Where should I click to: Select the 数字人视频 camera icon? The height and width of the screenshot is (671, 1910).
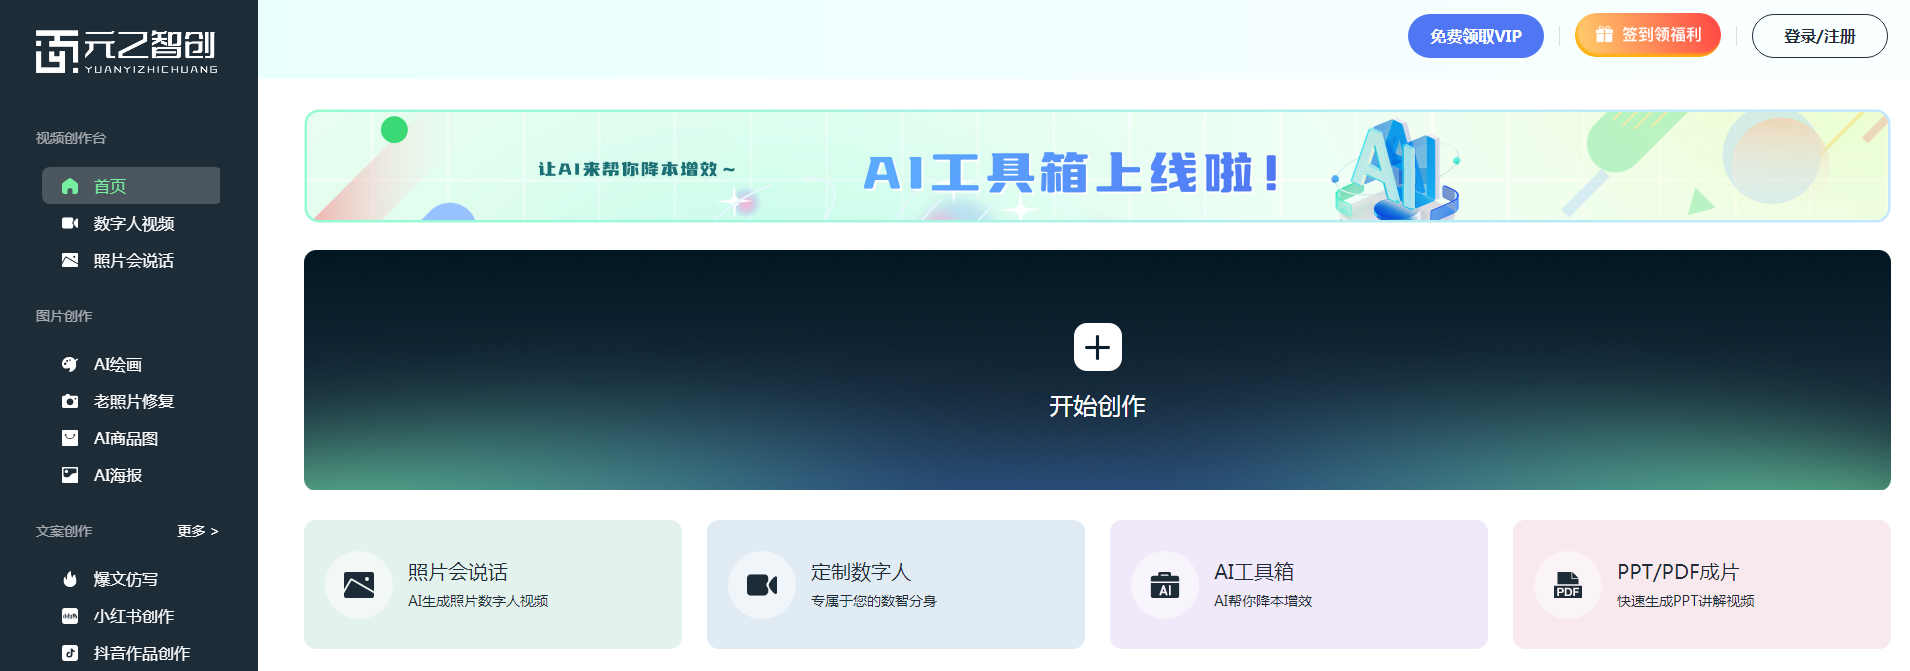[70, 223]
